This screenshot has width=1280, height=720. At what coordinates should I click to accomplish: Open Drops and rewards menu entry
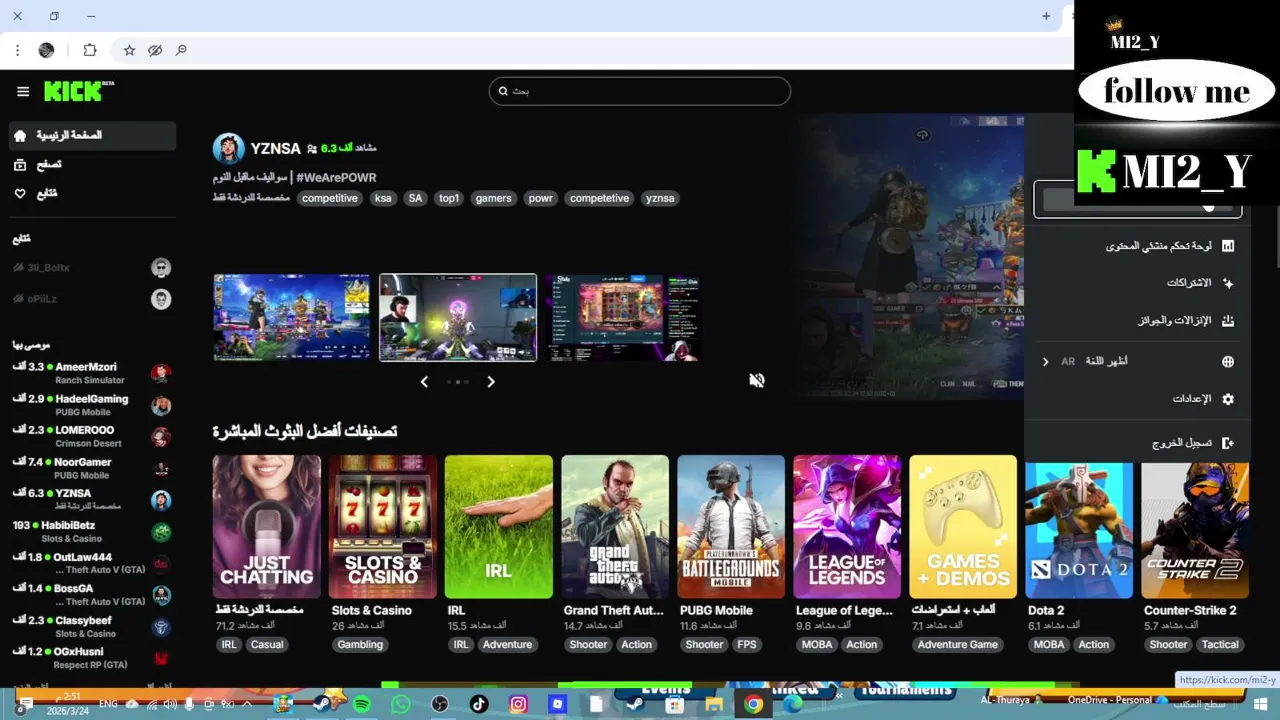point(1139,321)
